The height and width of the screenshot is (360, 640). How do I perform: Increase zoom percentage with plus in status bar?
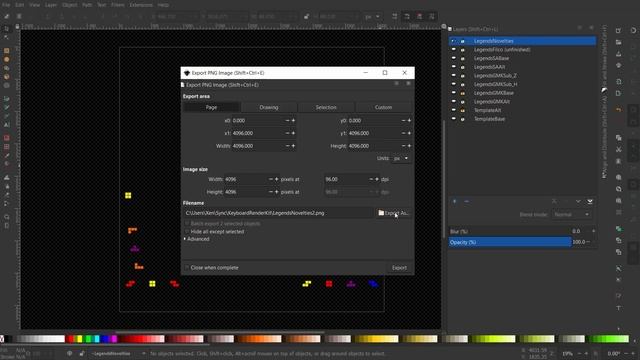[x=587, y=353]
